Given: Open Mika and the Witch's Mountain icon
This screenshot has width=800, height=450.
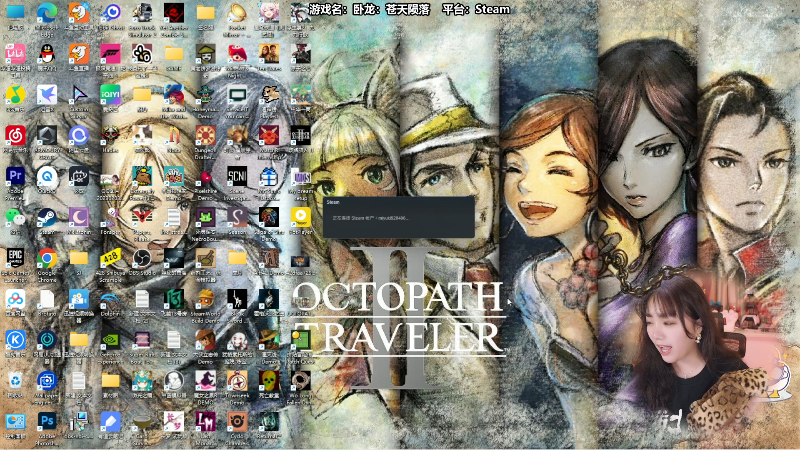Looking at the screenshot, I should (x=173, y=95).
